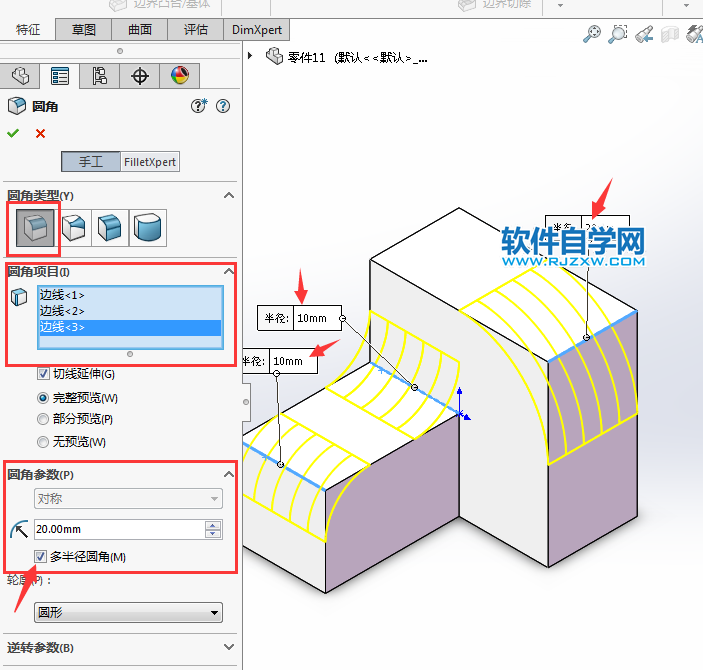
Task: Click the green checkmark to accept fillet
Action: coord(13,133)
